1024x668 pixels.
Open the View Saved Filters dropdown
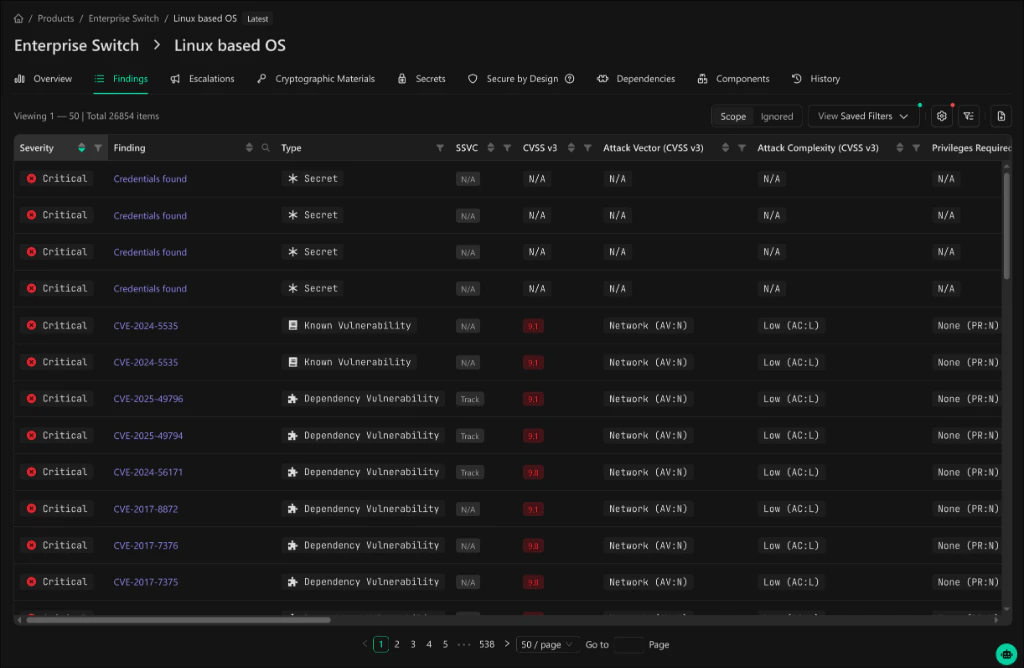[863, 116]
